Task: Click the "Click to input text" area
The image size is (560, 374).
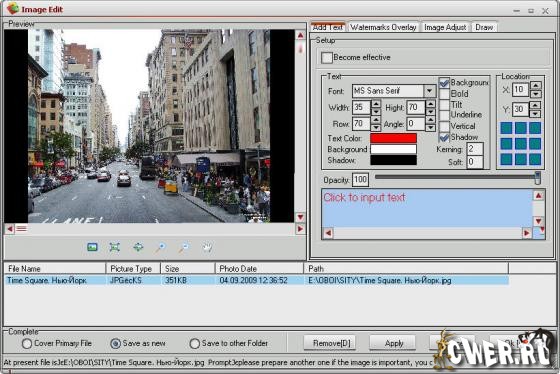Action: coord(427,208)
